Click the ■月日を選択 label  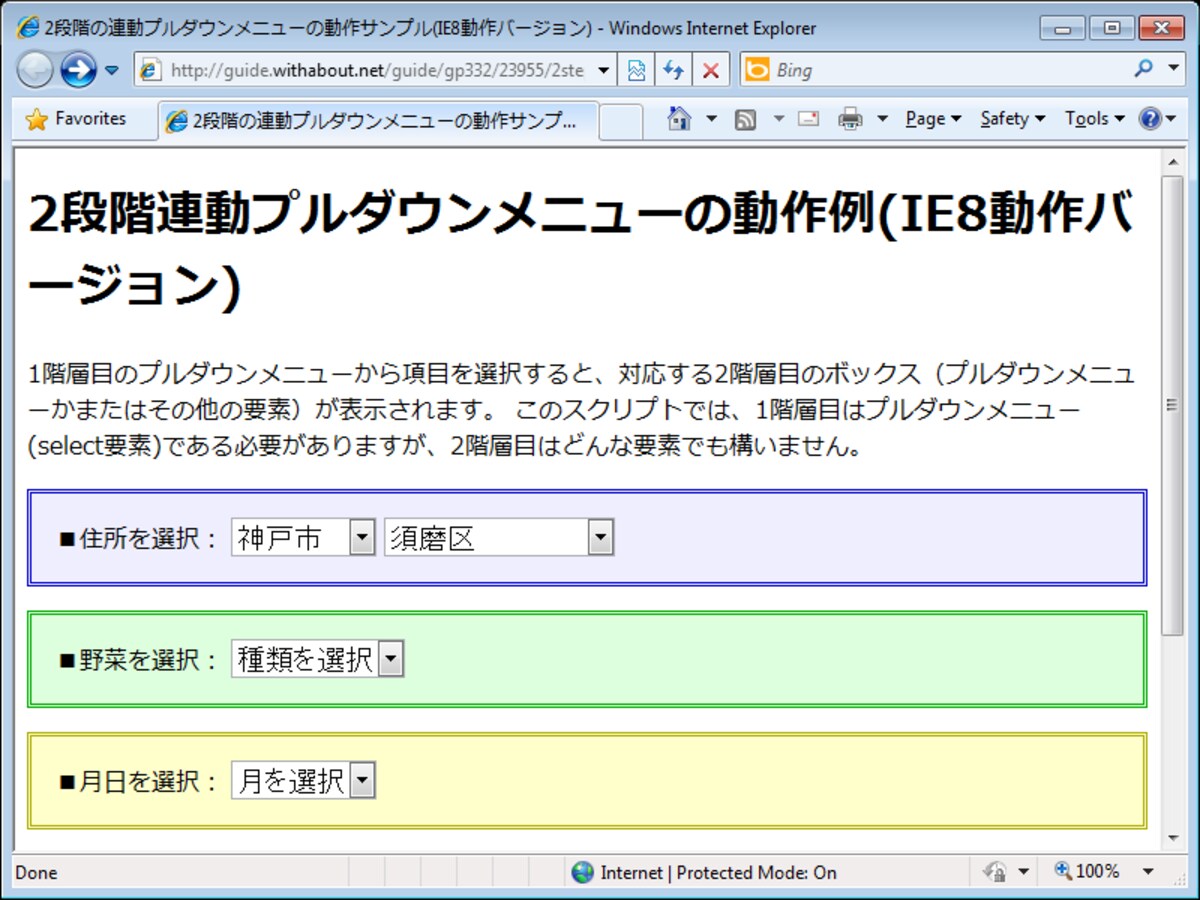[x=138, y=781]
